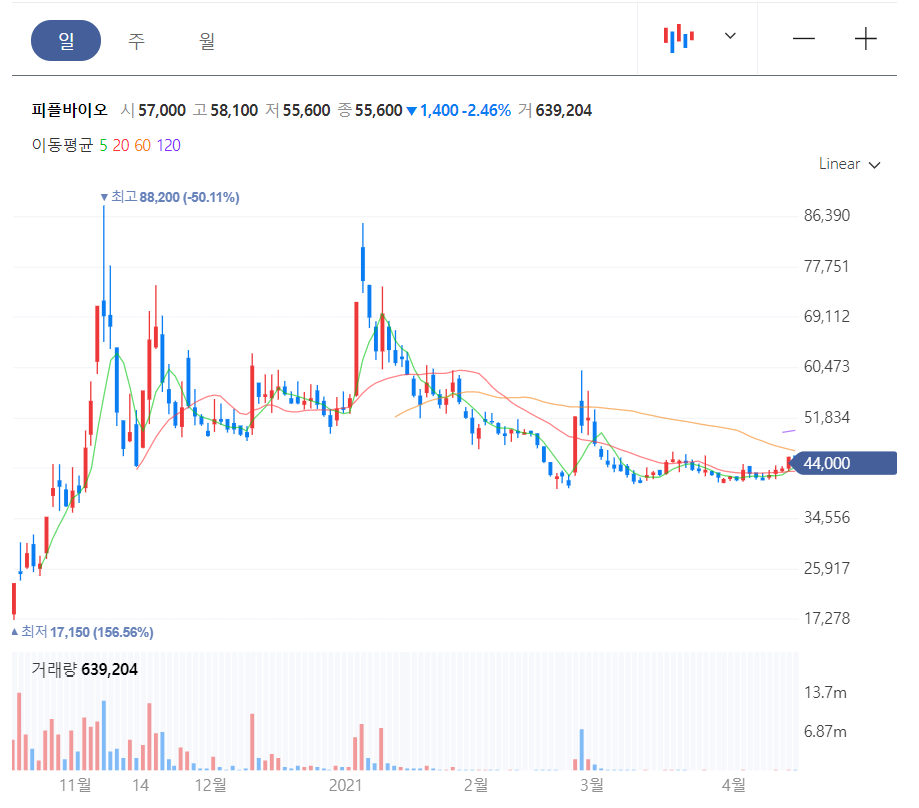
Task: Zoom out chart with minus button
Action: point(804,39)
